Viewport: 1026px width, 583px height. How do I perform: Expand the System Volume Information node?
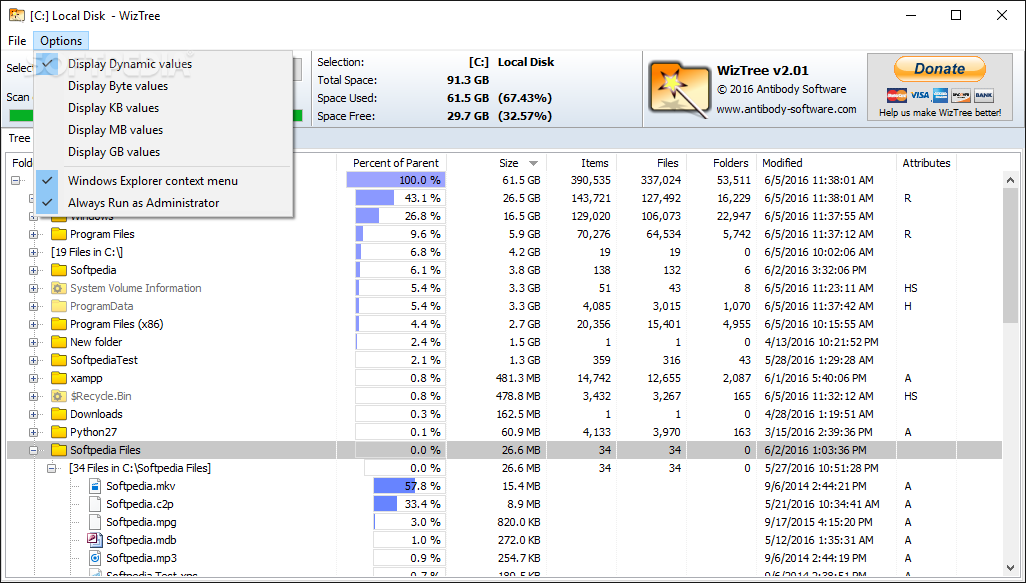pos(33,288)
